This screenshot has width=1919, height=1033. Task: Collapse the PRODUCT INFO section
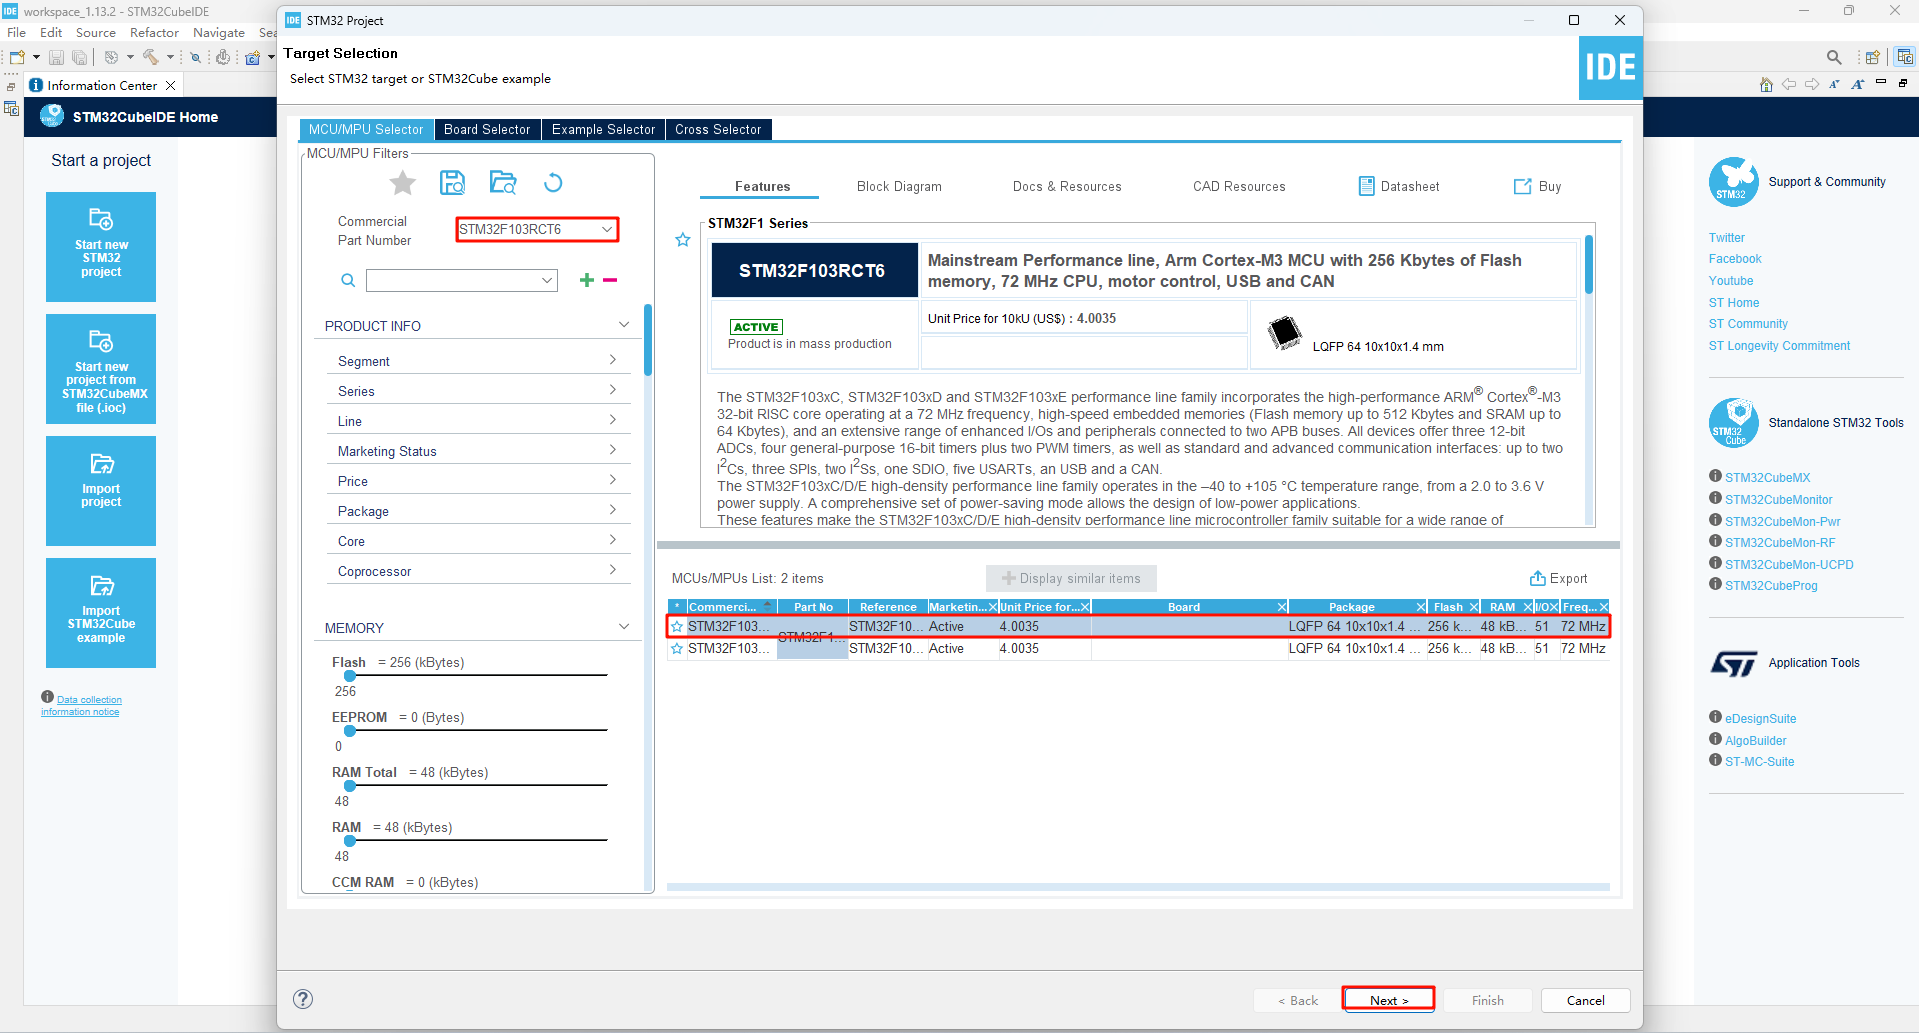pyautogui.click(x=624, y=325)
